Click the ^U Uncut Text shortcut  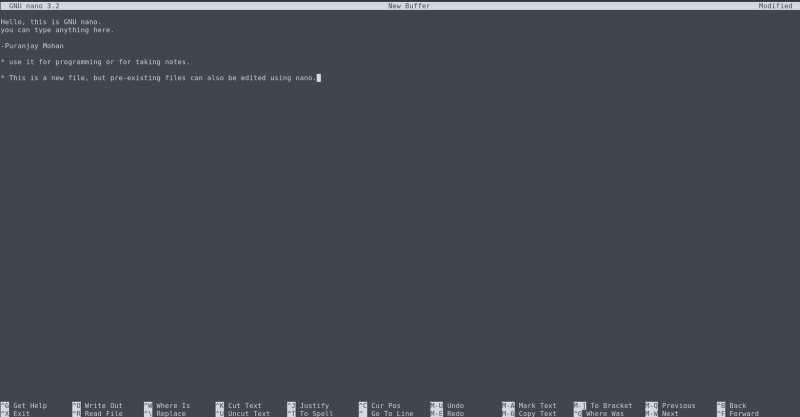242,413
